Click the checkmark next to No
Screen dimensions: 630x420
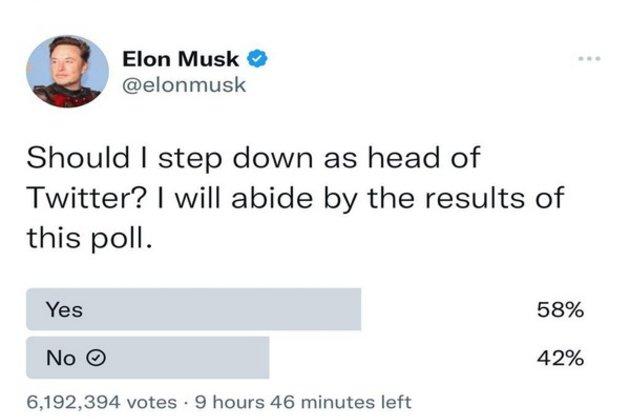[96, 357]
